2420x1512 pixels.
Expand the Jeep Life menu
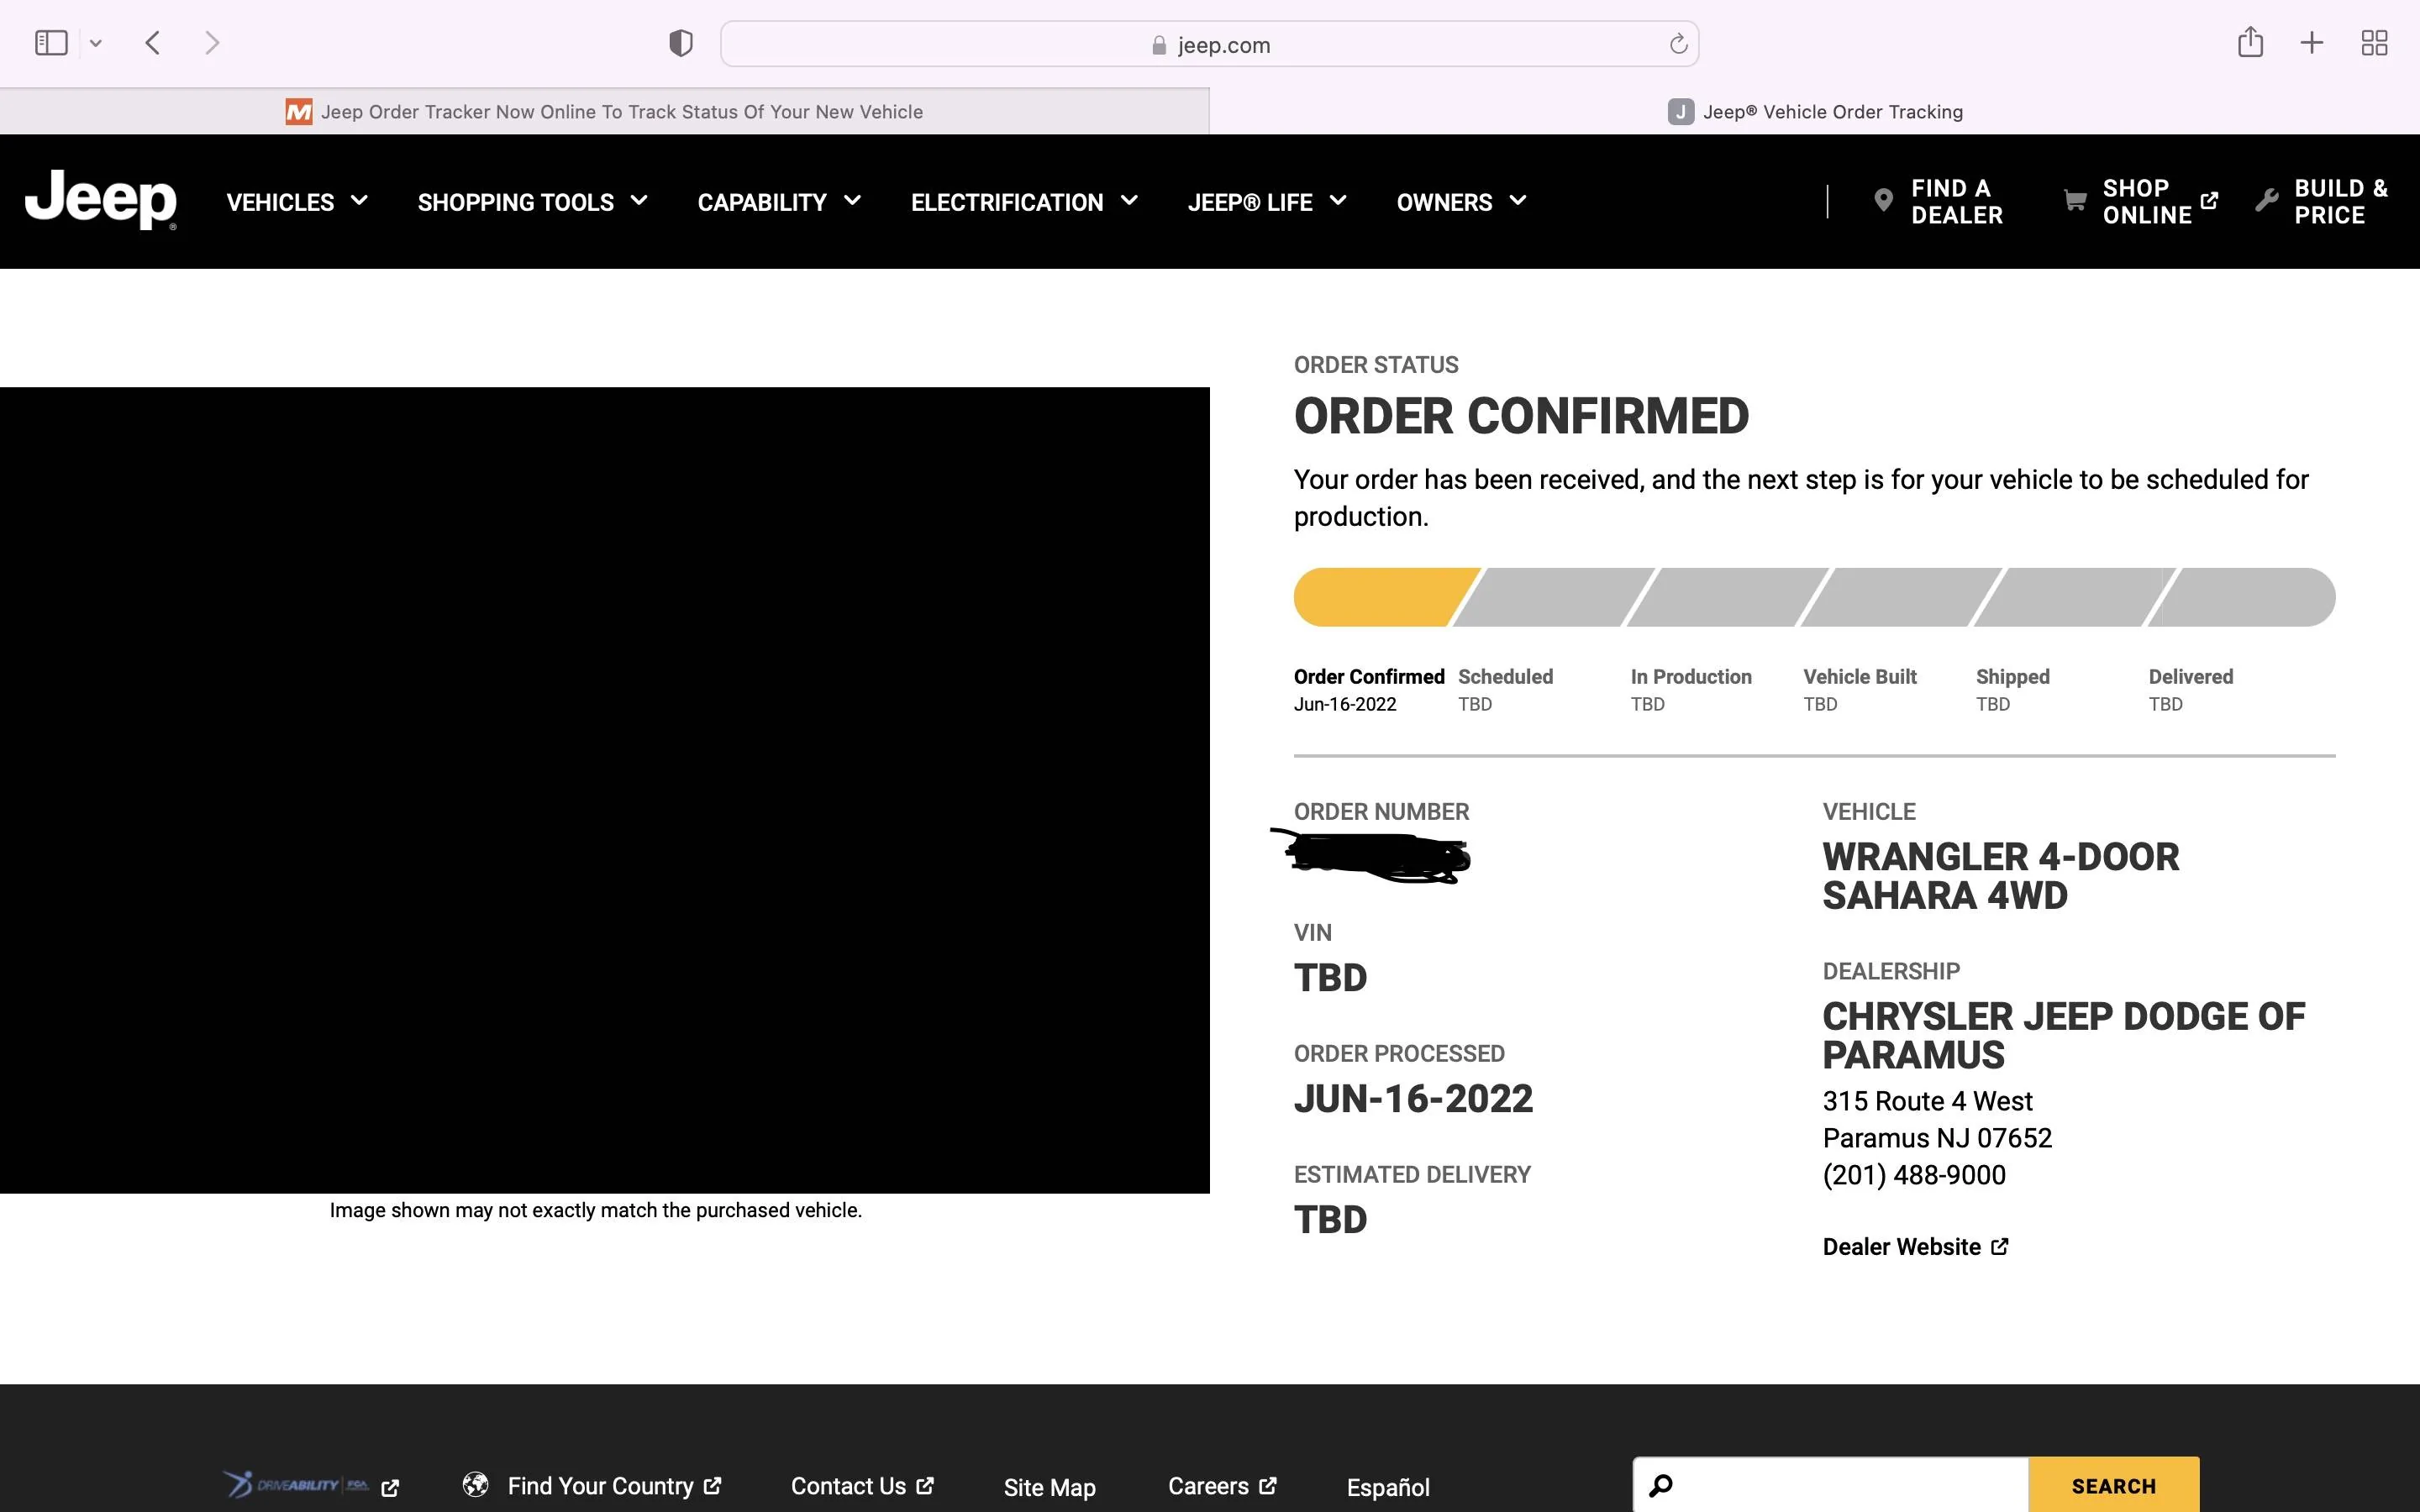coord(1267,202)
